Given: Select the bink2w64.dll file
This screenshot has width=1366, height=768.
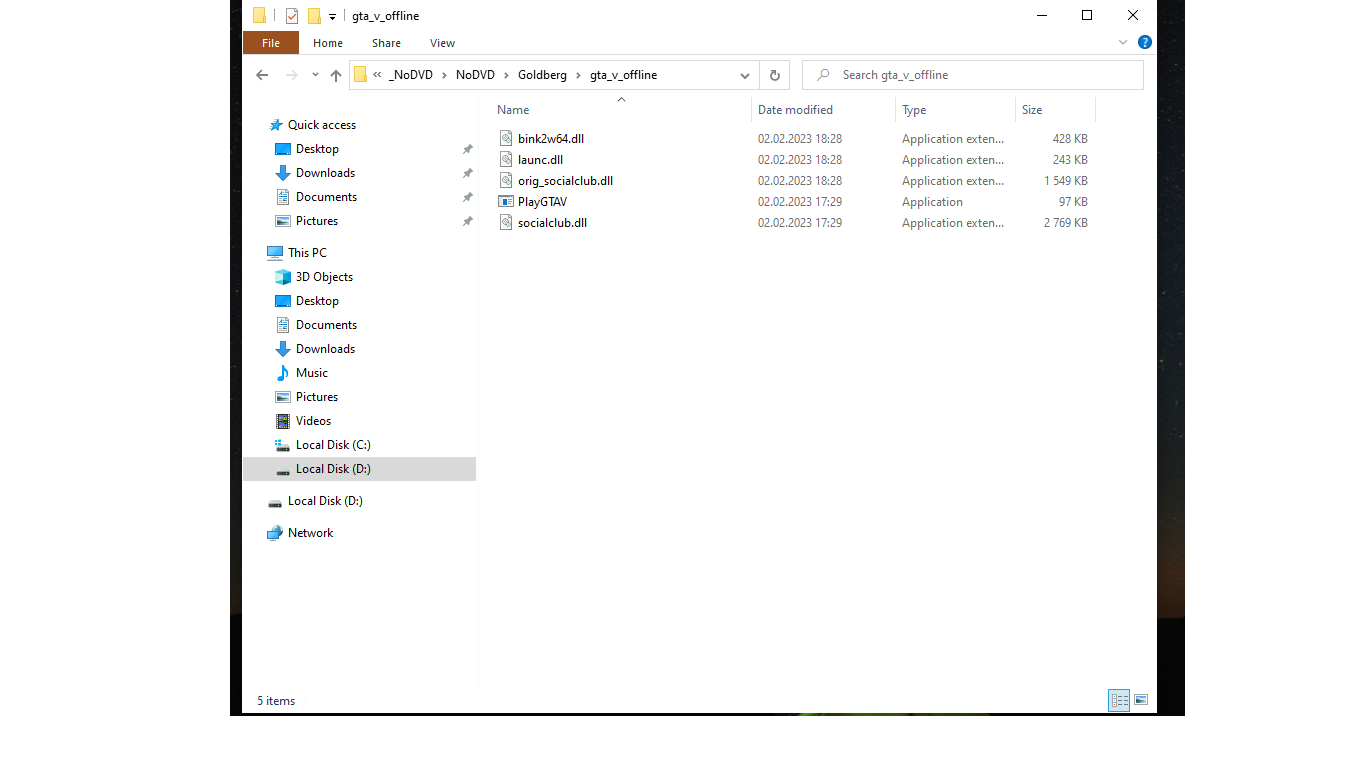Looking at the screenshot, I should click(x=550, y=139).
